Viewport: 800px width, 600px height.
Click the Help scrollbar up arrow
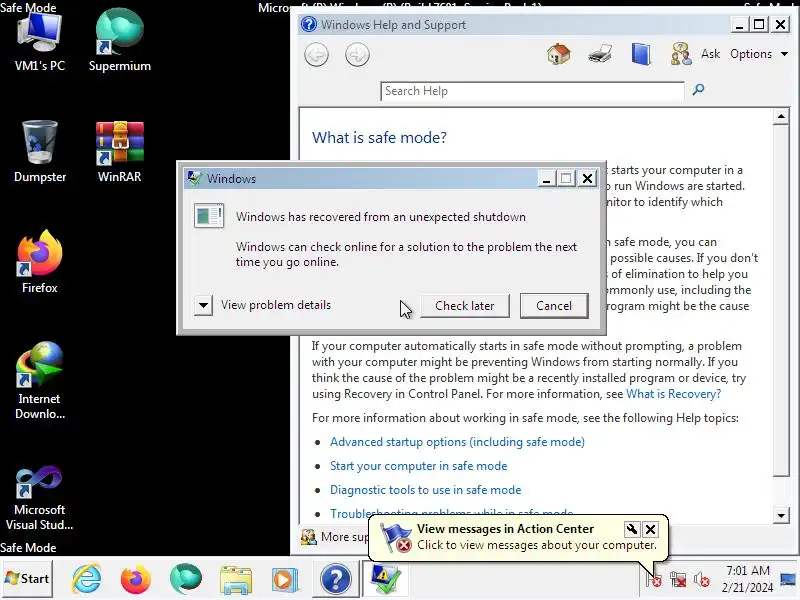coord(781,116)
